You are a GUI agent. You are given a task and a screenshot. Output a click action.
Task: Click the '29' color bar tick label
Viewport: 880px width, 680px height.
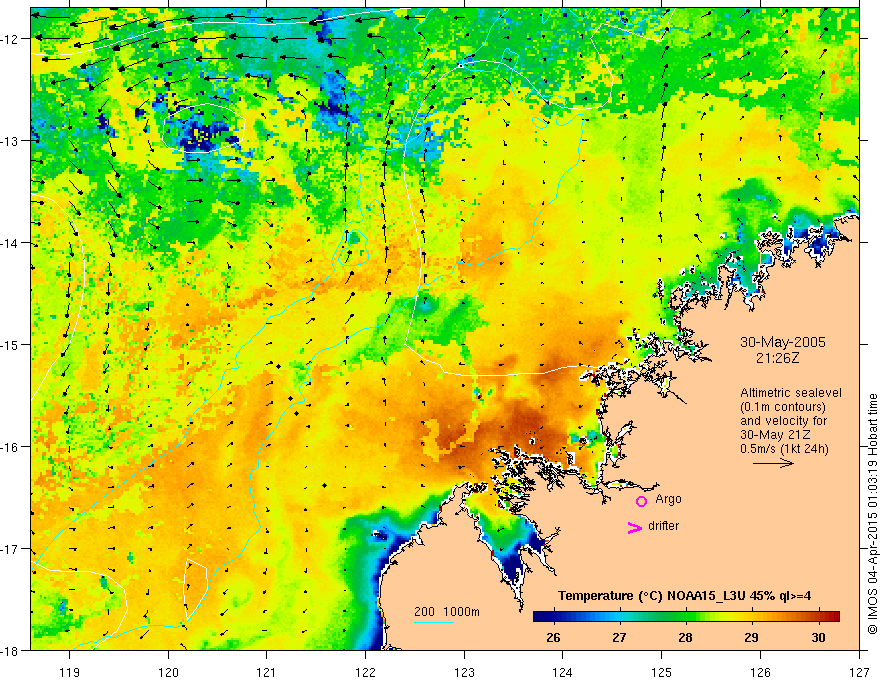click(x=751, y=637)
